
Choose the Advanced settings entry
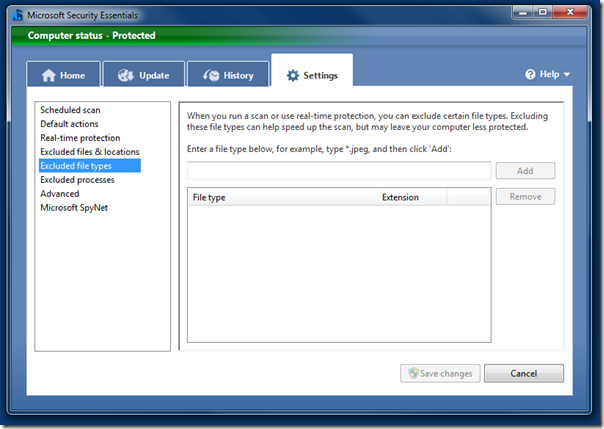pos(60,193)
